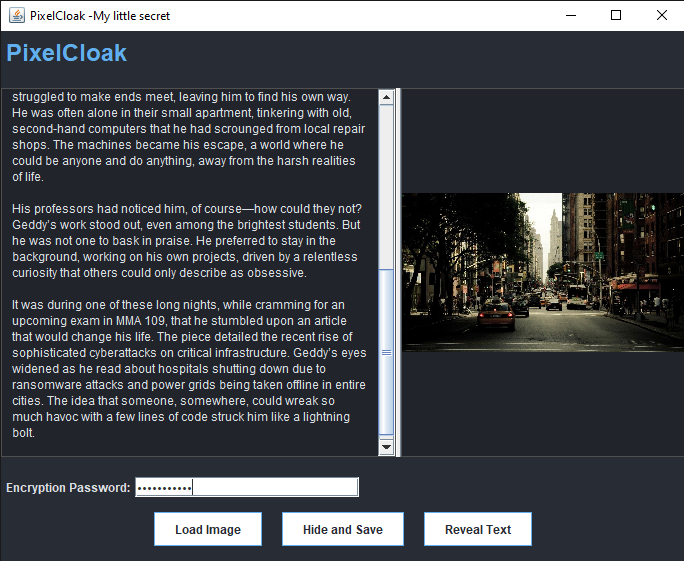Image resolution: width=684 pixels, height=561 pixels.
Task: Click the text area's scroll down arrow
Action: click(386, 447)
